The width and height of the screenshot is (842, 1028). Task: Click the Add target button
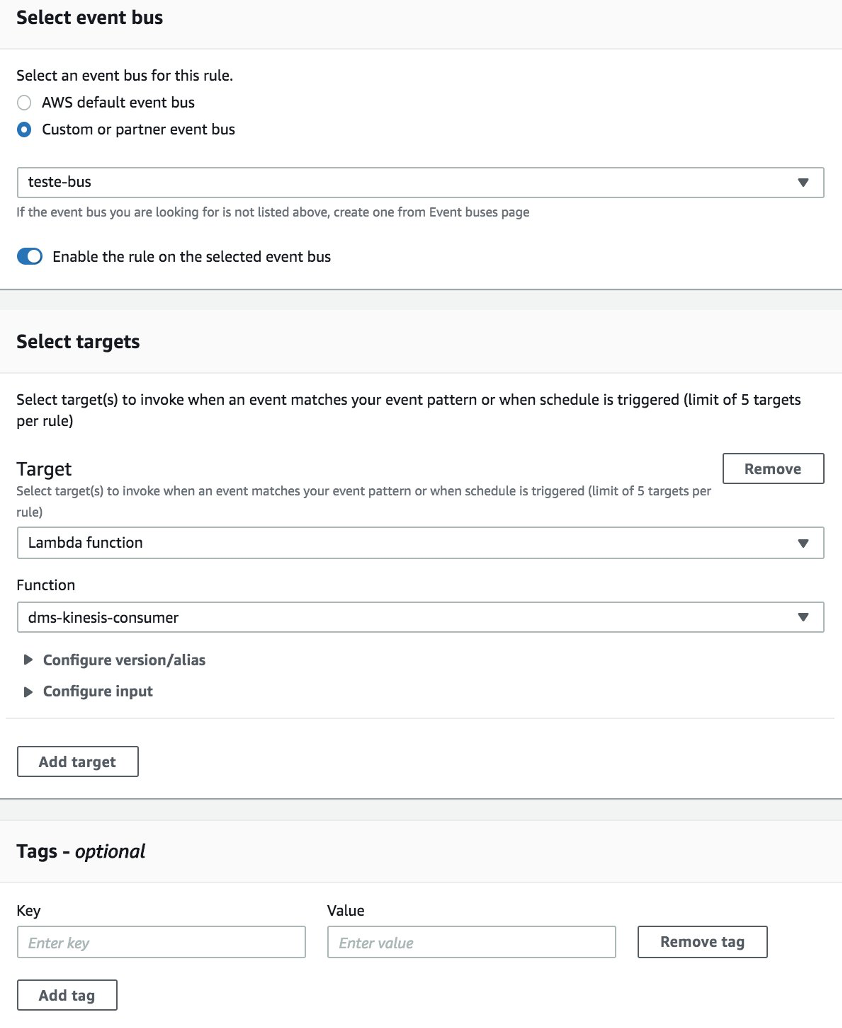78,762
